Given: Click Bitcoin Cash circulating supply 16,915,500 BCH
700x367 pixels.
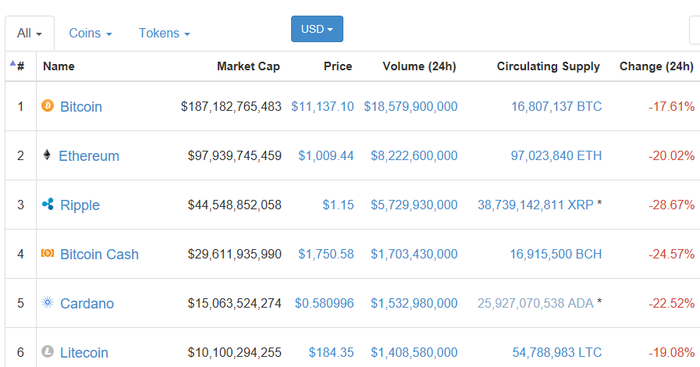Looking at the screenshot, I should coord(556,254).
